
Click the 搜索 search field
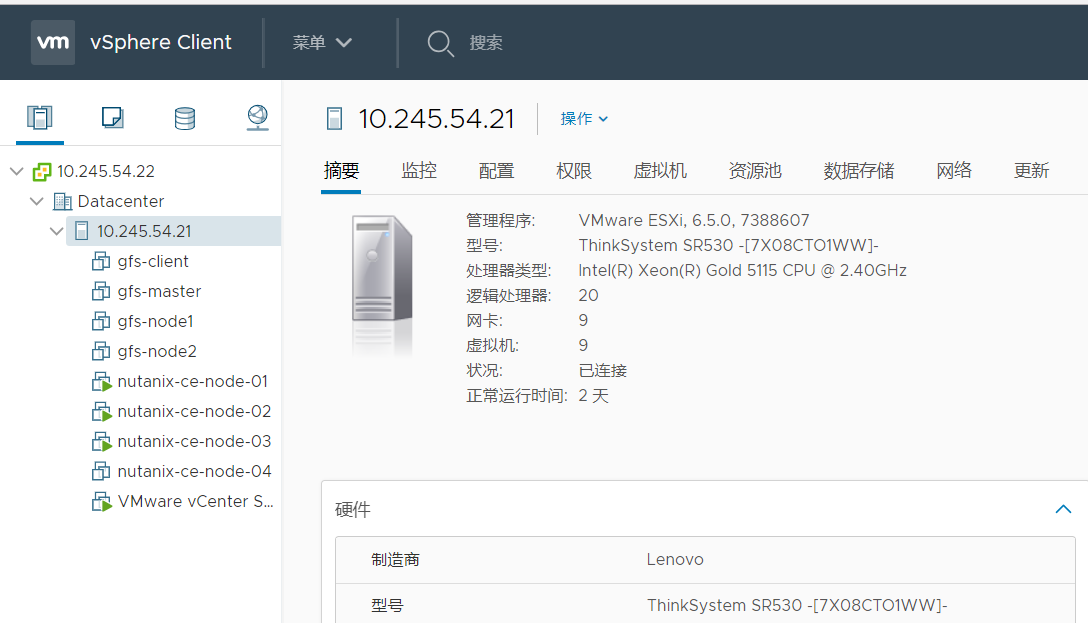click(x=486, y=43)
